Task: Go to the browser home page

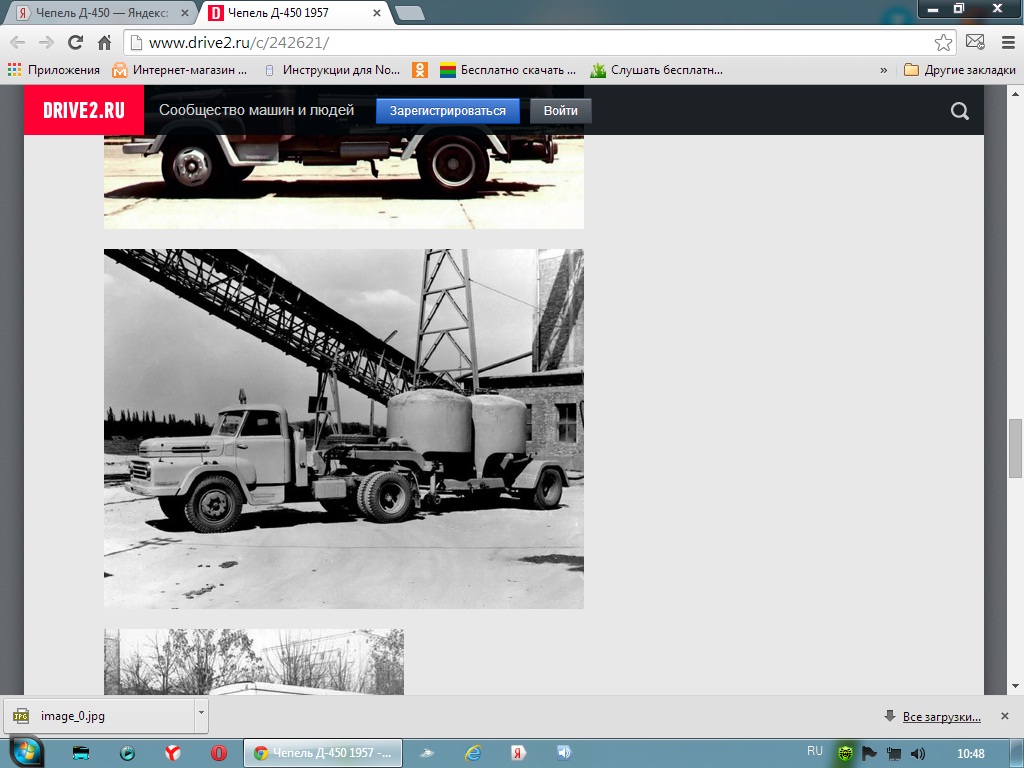Action: pos(104,43)
